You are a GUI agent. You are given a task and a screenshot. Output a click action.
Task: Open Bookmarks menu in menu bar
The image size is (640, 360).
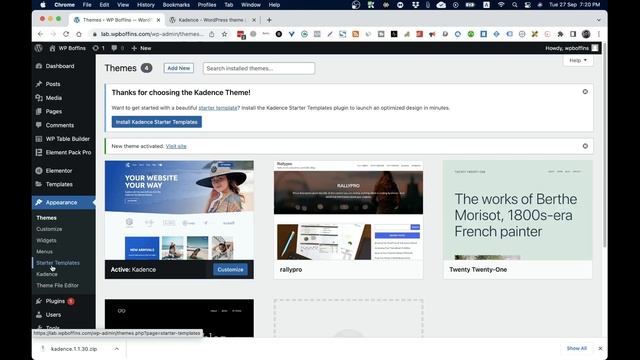pos(176,5)
